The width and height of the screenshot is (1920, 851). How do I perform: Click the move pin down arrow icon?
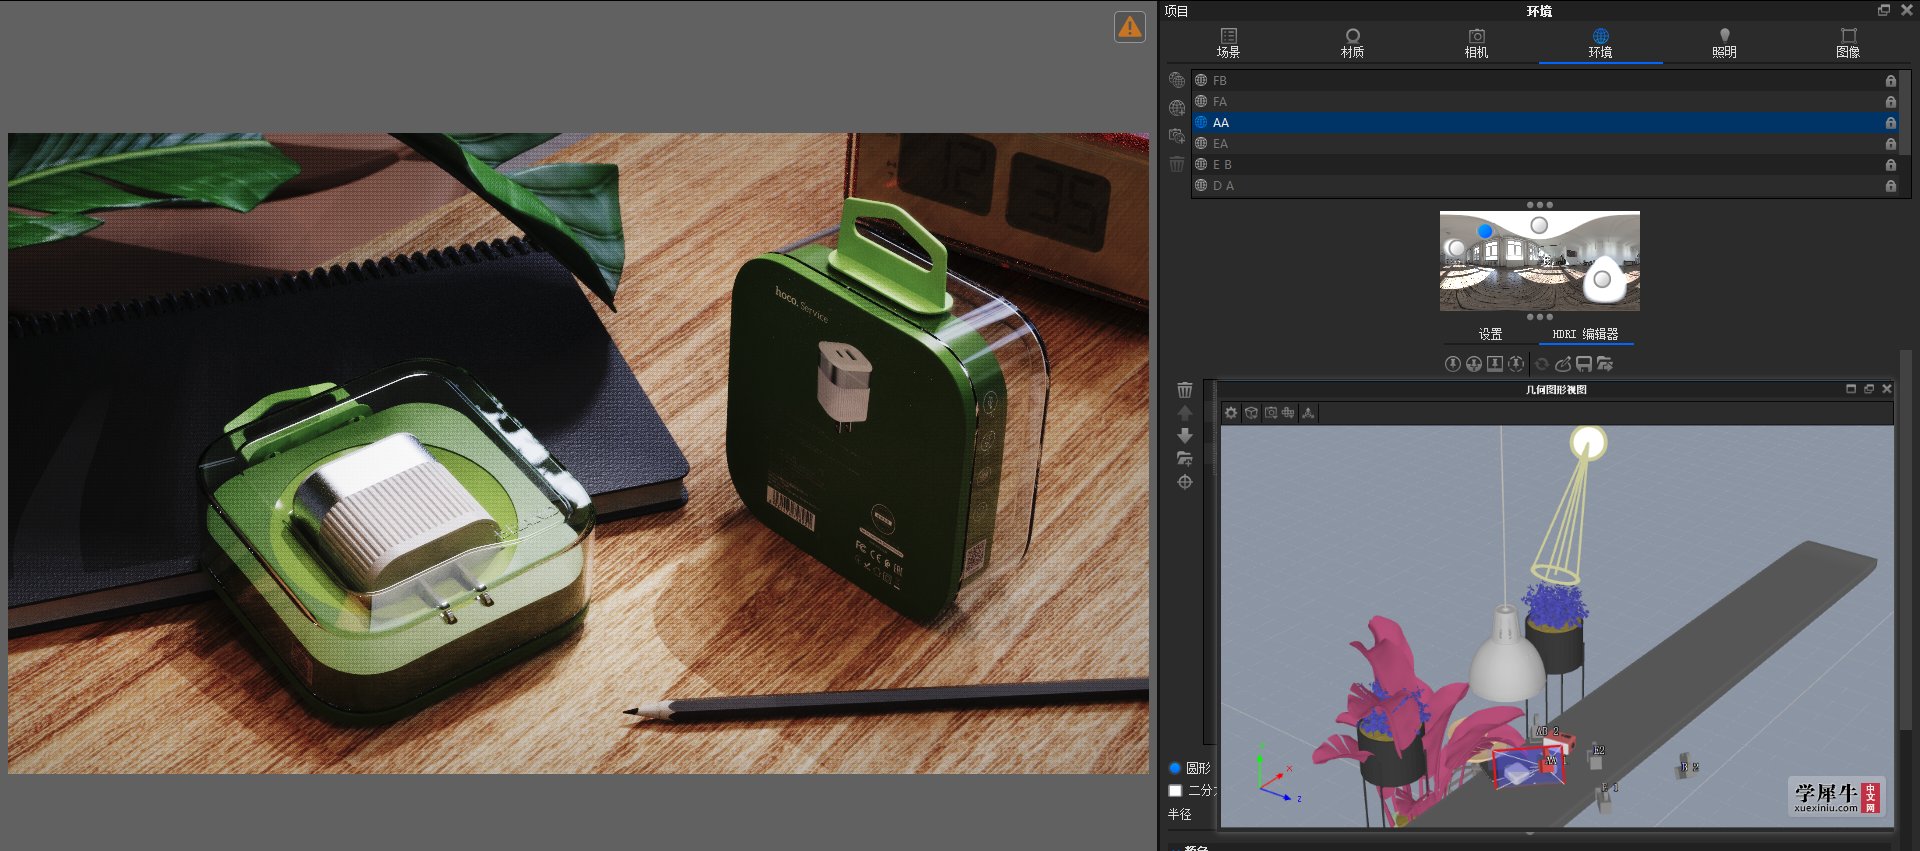coord(1185,436)
